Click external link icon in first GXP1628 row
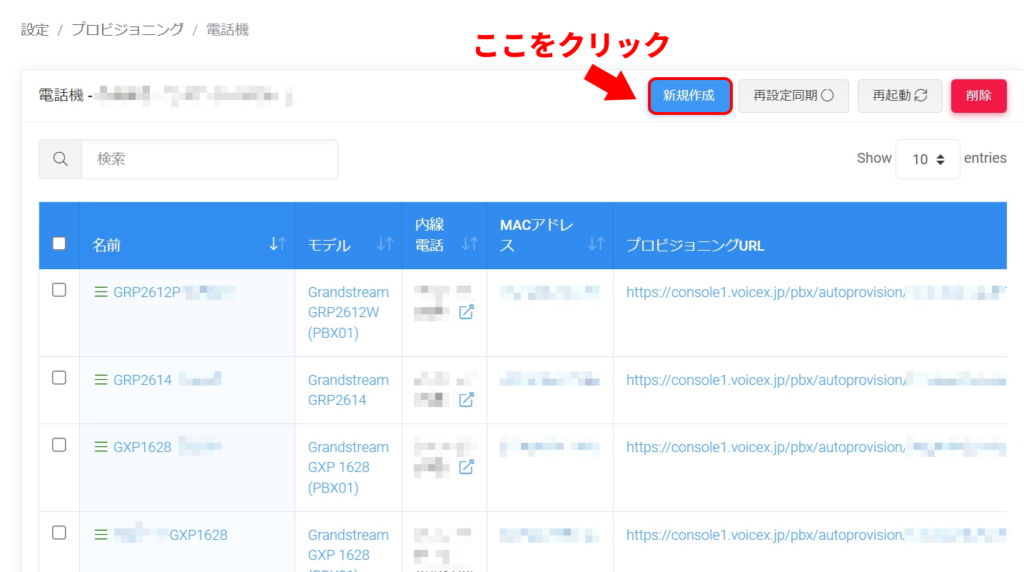Viewport: 1024px width, 572px height. [x=466, y=467]
